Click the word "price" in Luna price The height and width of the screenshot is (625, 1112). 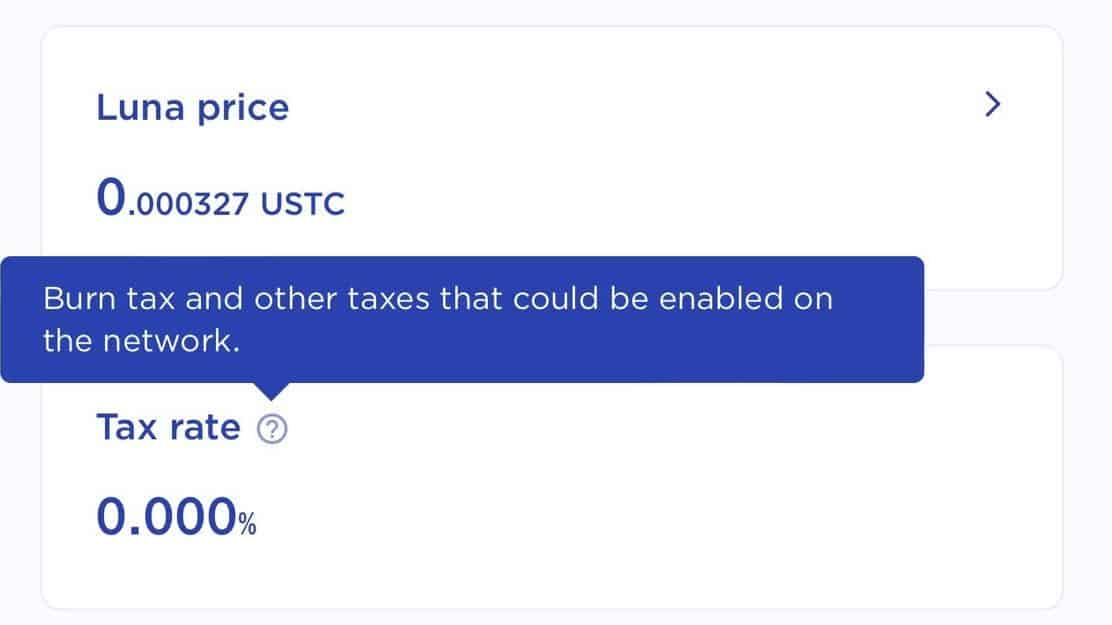pos(243,110)
